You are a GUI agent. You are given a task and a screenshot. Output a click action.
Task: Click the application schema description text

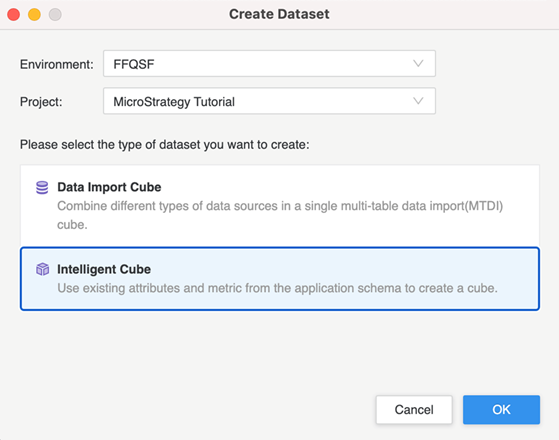click(277, 288)
